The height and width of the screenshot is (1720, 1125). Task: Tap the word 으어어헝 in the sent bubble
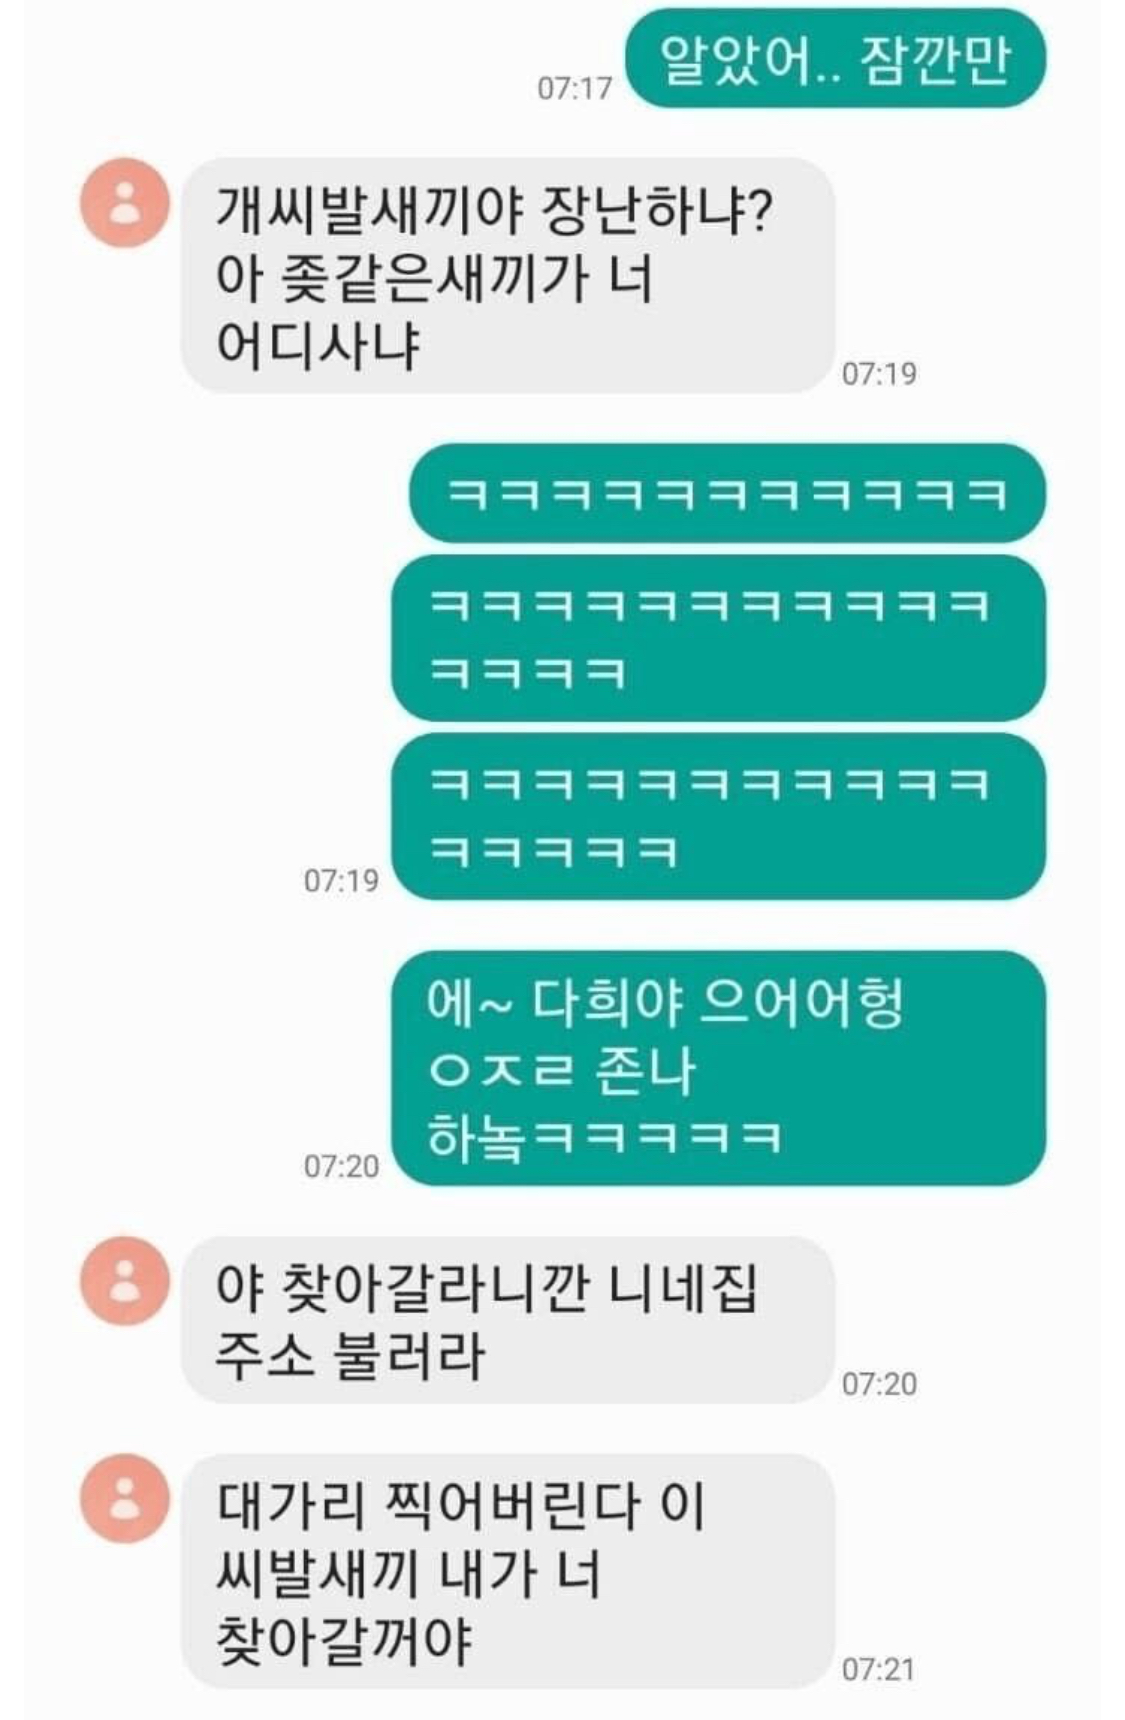[x=801, y=1003]
